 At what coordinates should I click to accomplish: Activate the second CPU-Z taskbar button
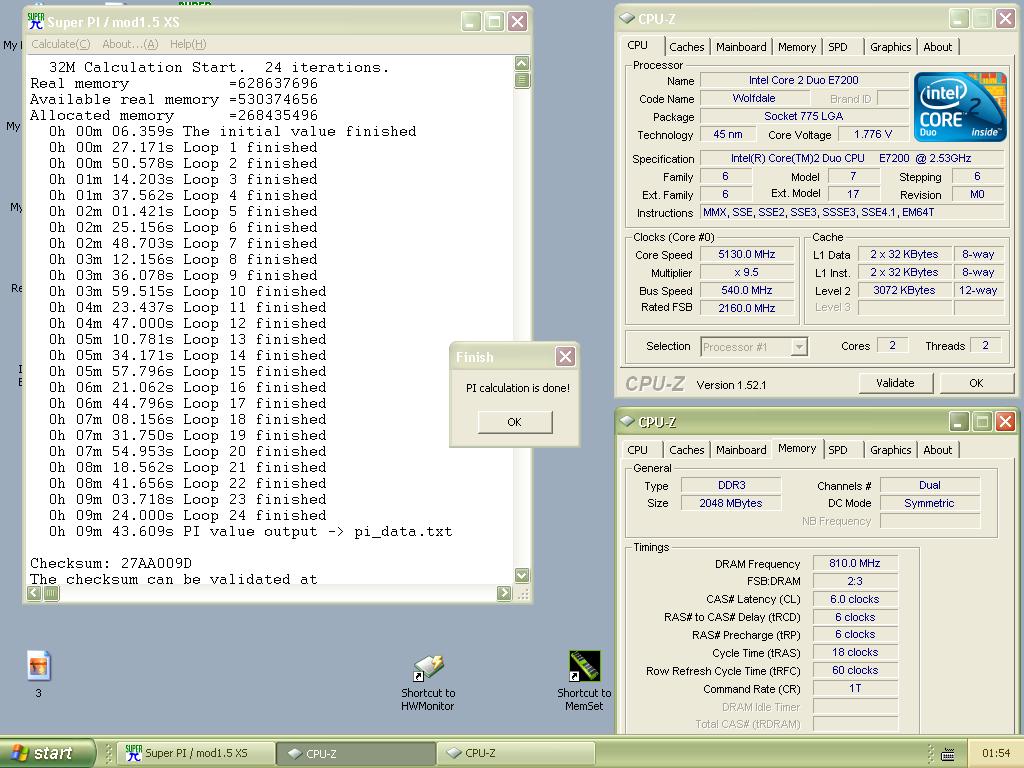[516, 753]
